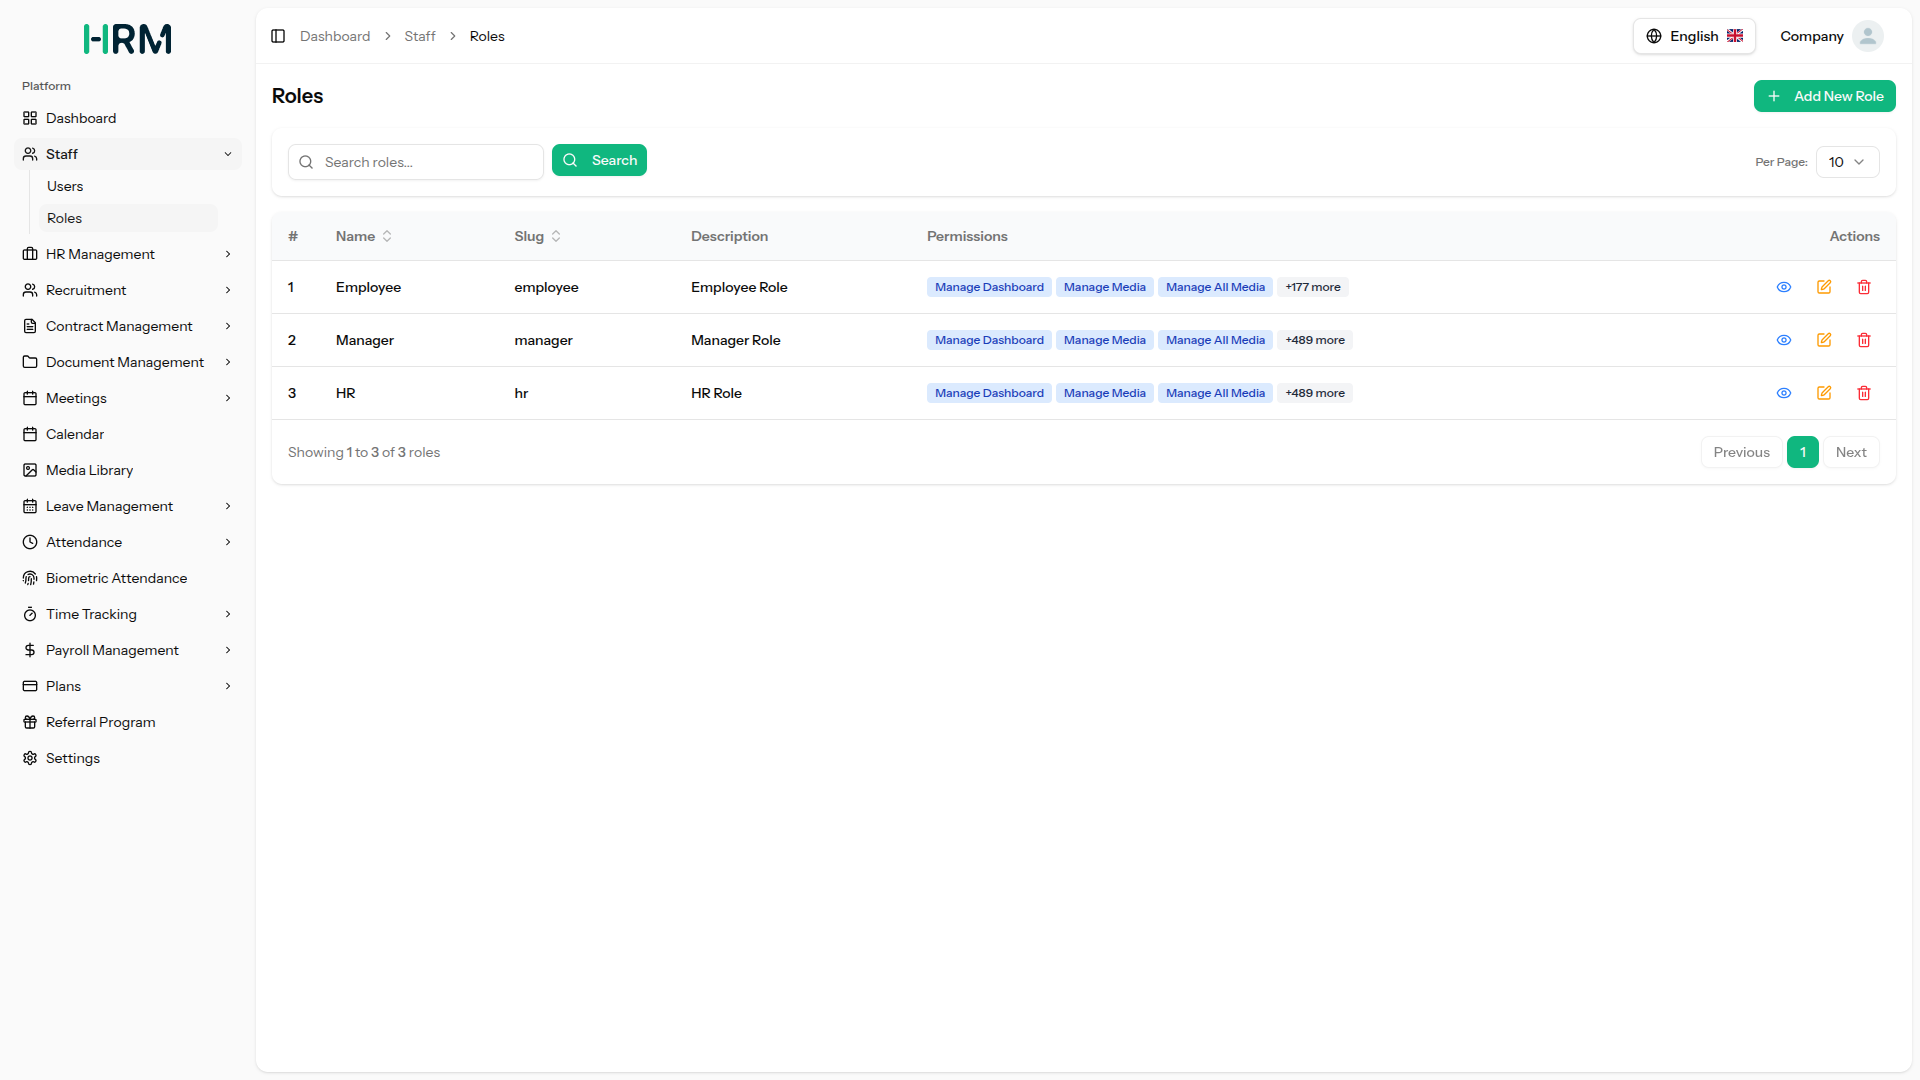This screenshot has width=1920, height=1080.
Task: View the Manager role via eye icon
Action: (x=1784, y=340)
